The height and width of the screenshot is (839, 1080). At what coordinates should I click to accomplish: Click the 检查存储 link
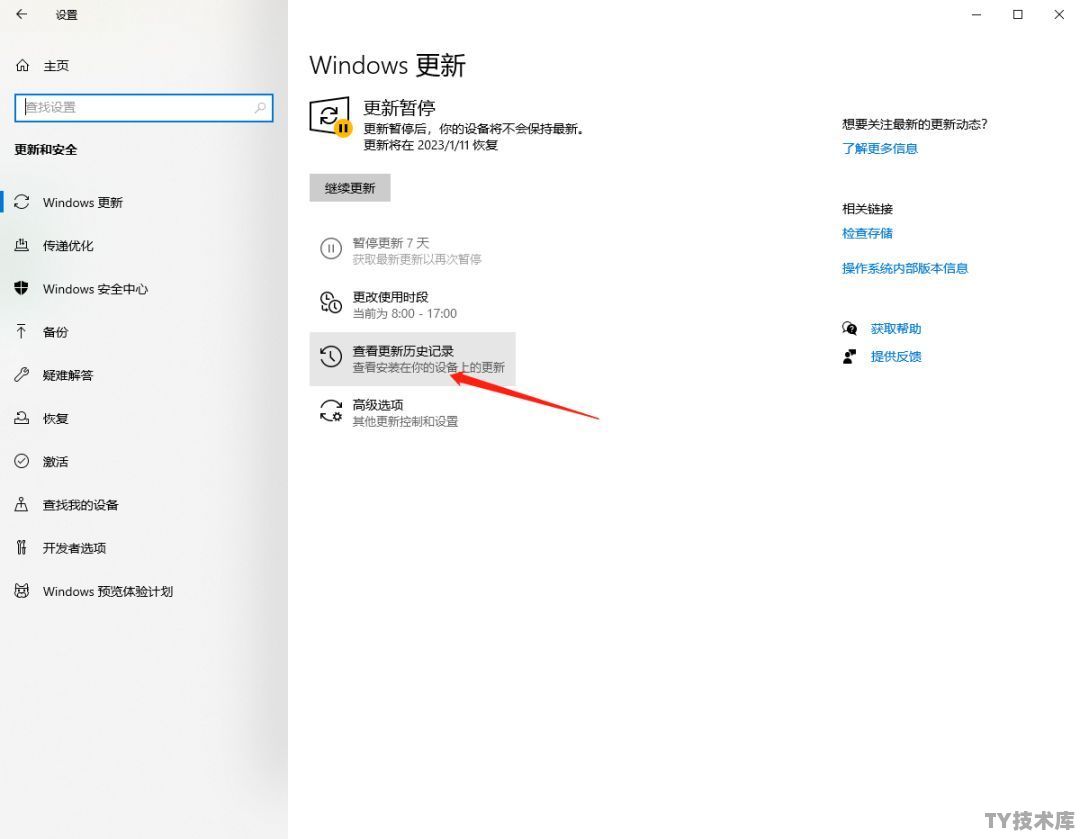[x=867, y=233]
